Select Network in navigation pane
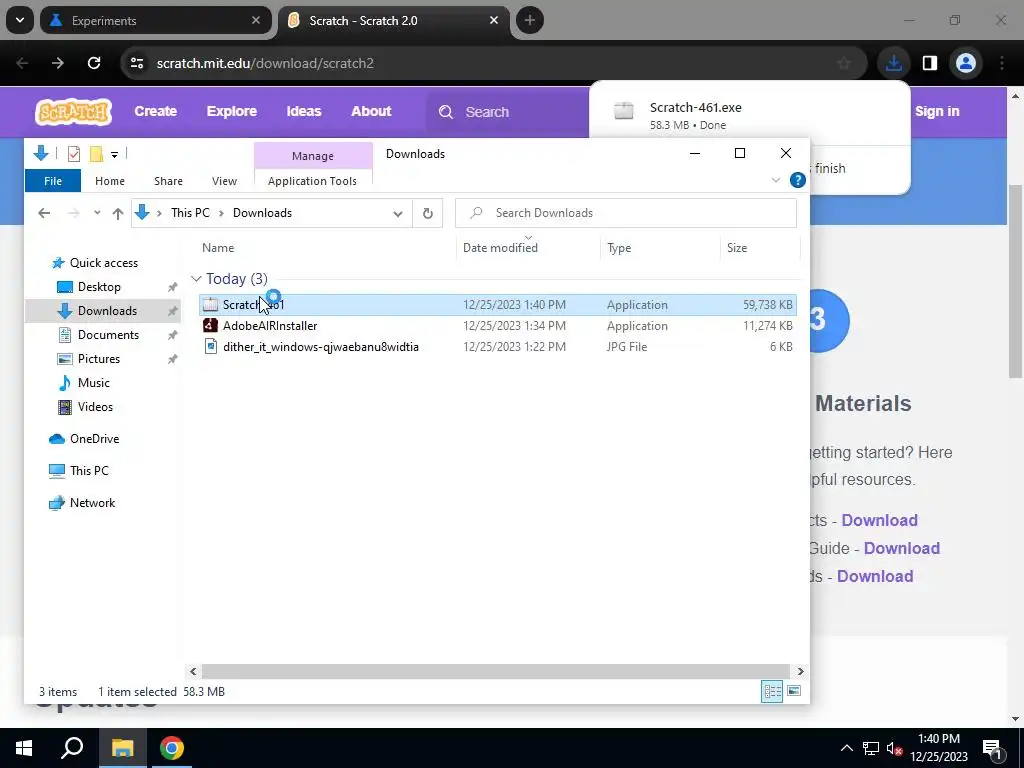The image size is (1024, 768). (92, 503)
